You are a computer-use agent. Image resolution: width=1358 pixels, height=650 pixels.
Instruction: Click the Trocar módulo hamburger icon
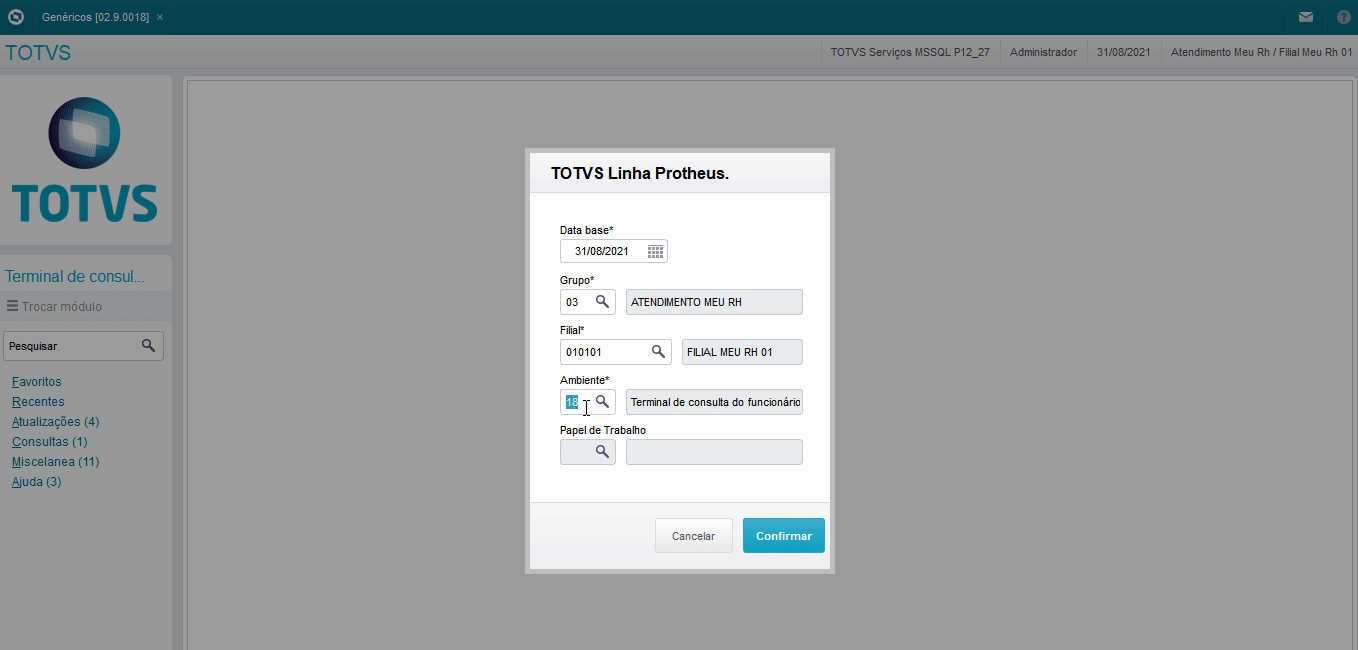(12, 306)
